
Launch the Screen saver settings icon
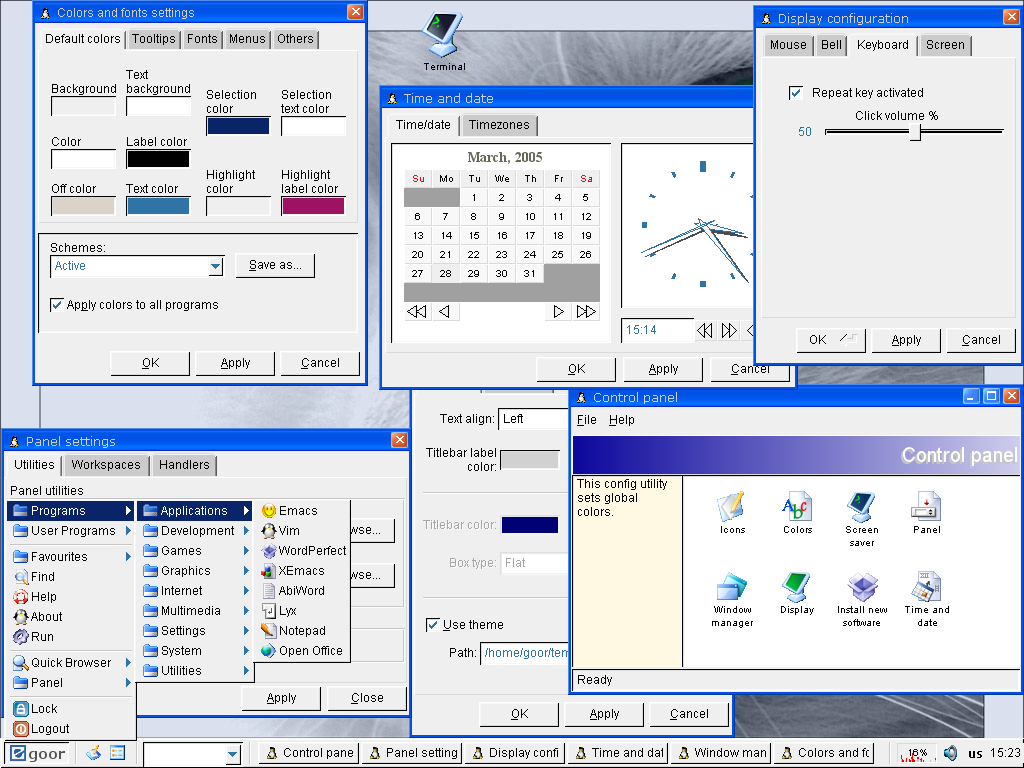861,507
